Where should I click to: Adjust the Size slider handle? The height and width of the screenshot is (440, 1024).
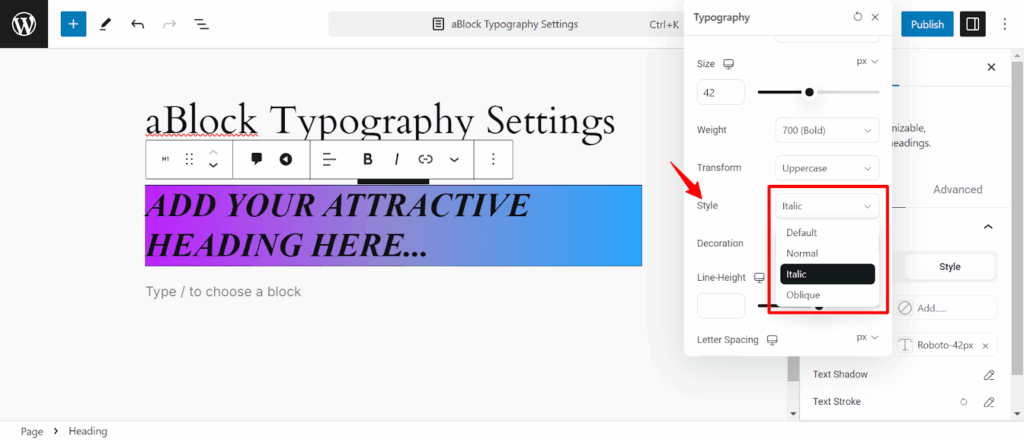[x=809, y=92]
